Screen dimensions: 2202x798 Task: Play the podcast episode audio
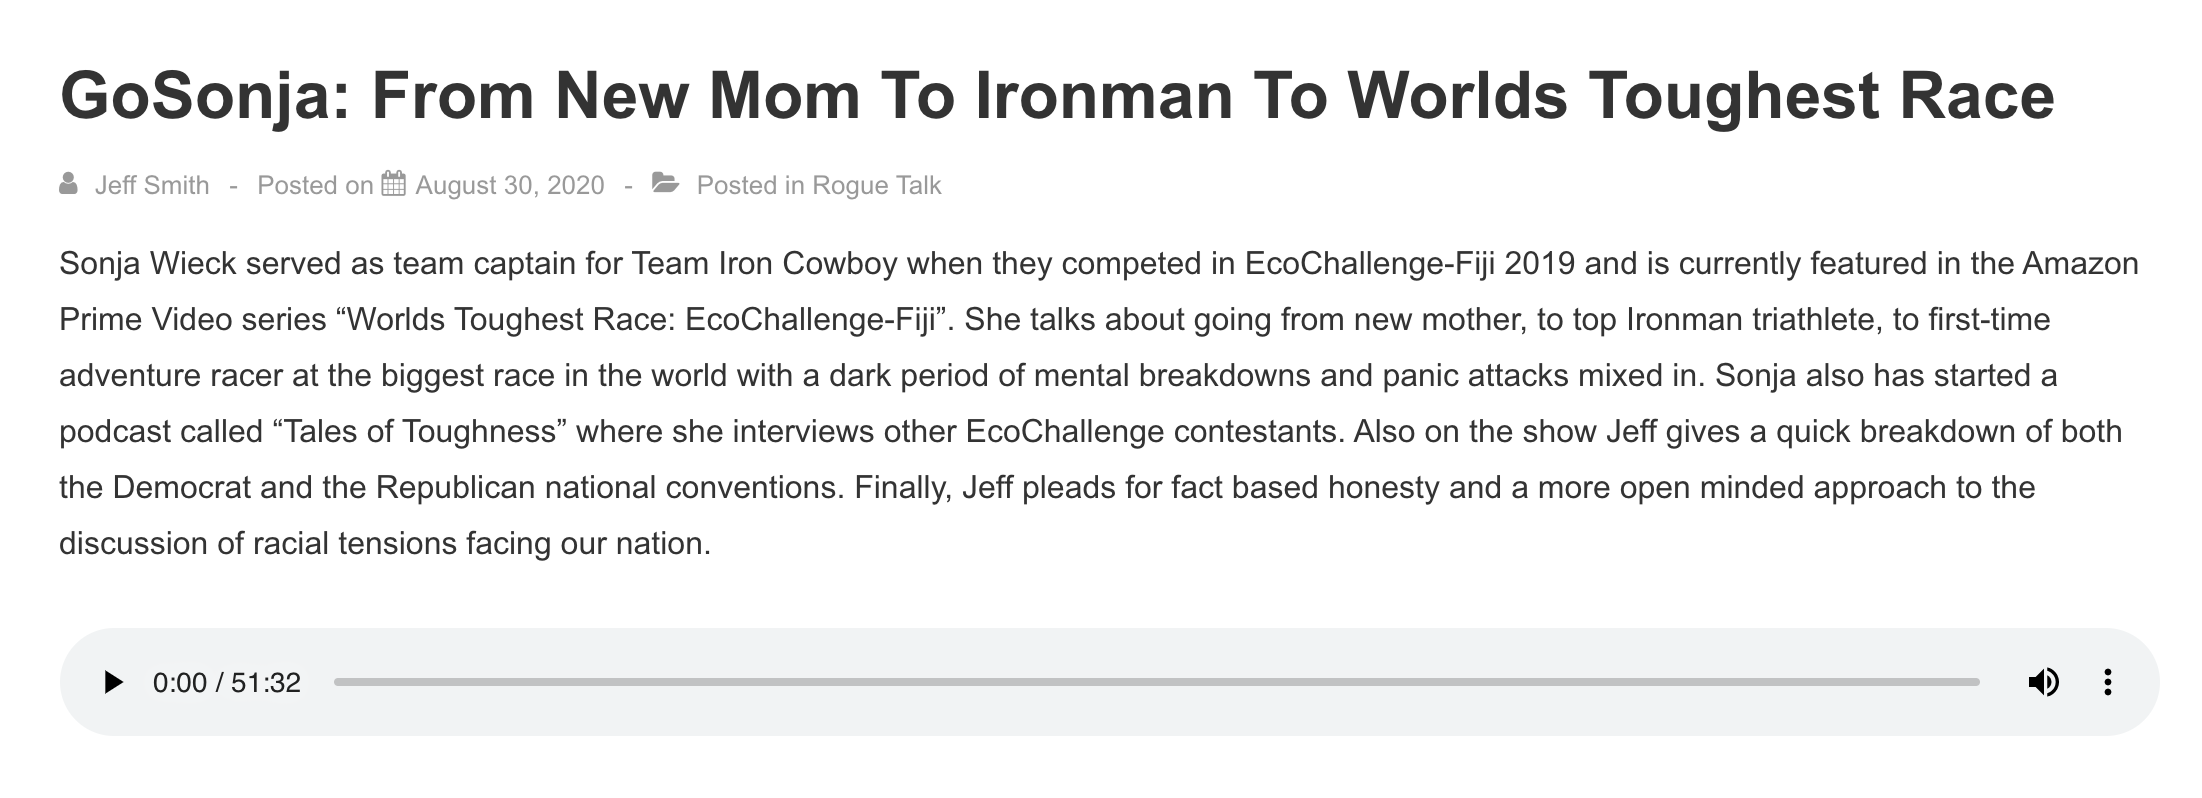tap(113, 683)
